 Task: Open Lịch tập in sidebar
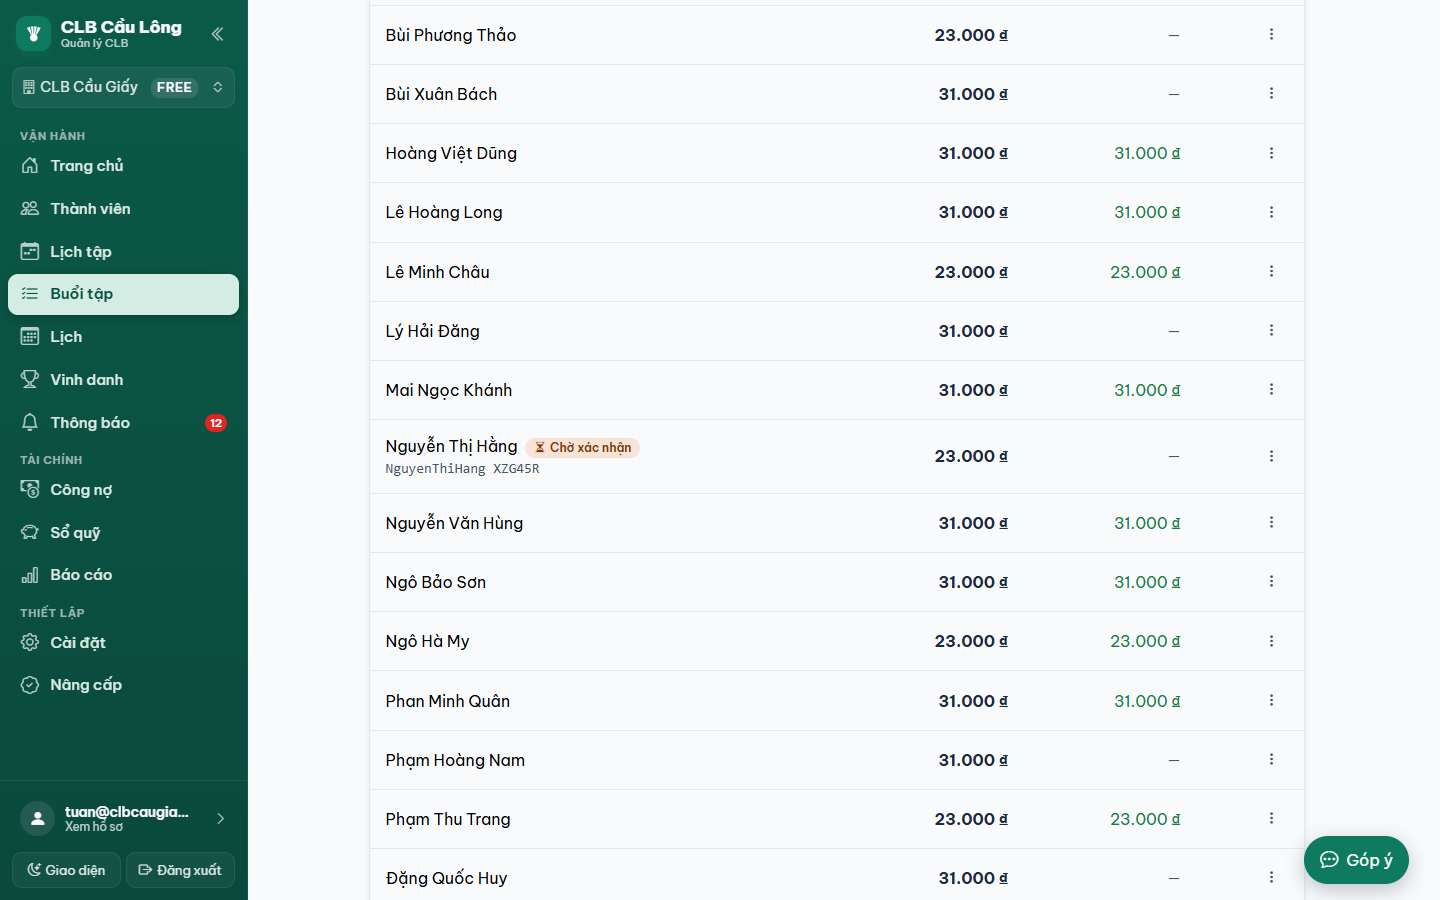123,252
